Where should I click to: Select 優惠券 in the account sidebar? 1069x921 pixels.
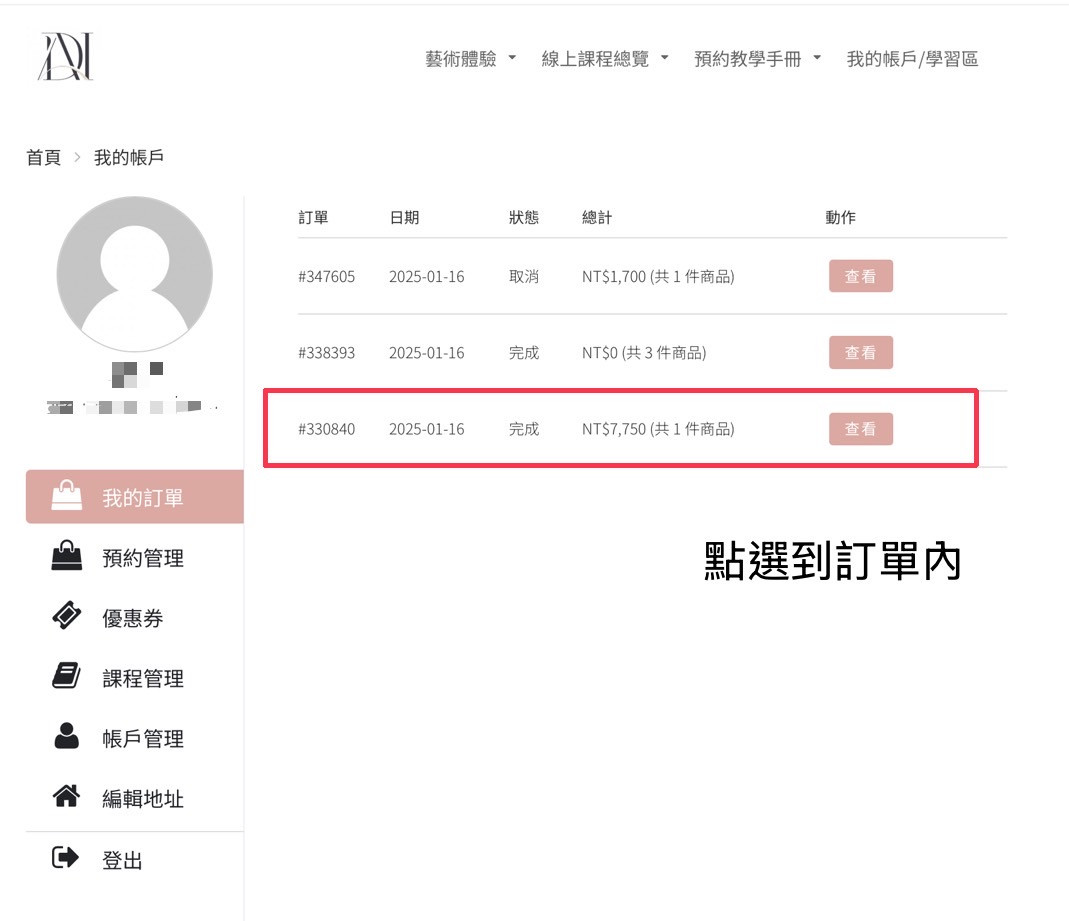pyautogui.click(x=133, y=619)
